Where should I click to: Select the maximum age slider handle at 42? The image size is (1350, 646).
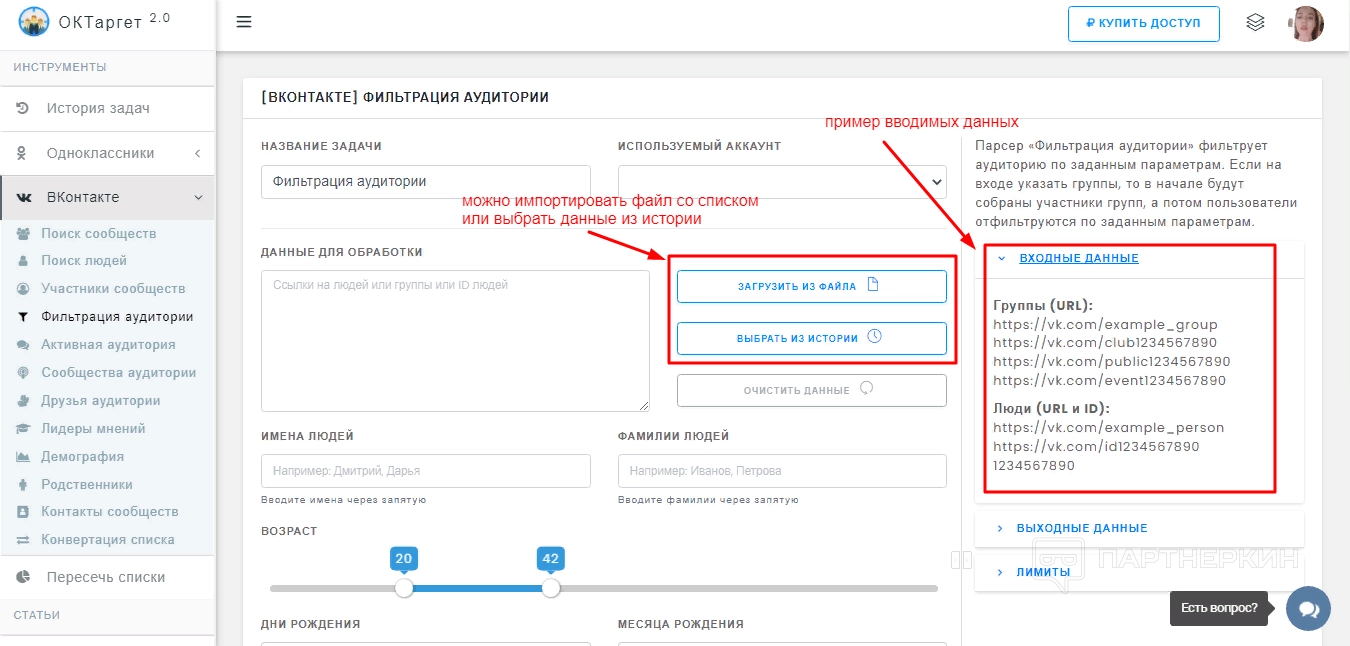pyautogui.click(x=551, y=588)
